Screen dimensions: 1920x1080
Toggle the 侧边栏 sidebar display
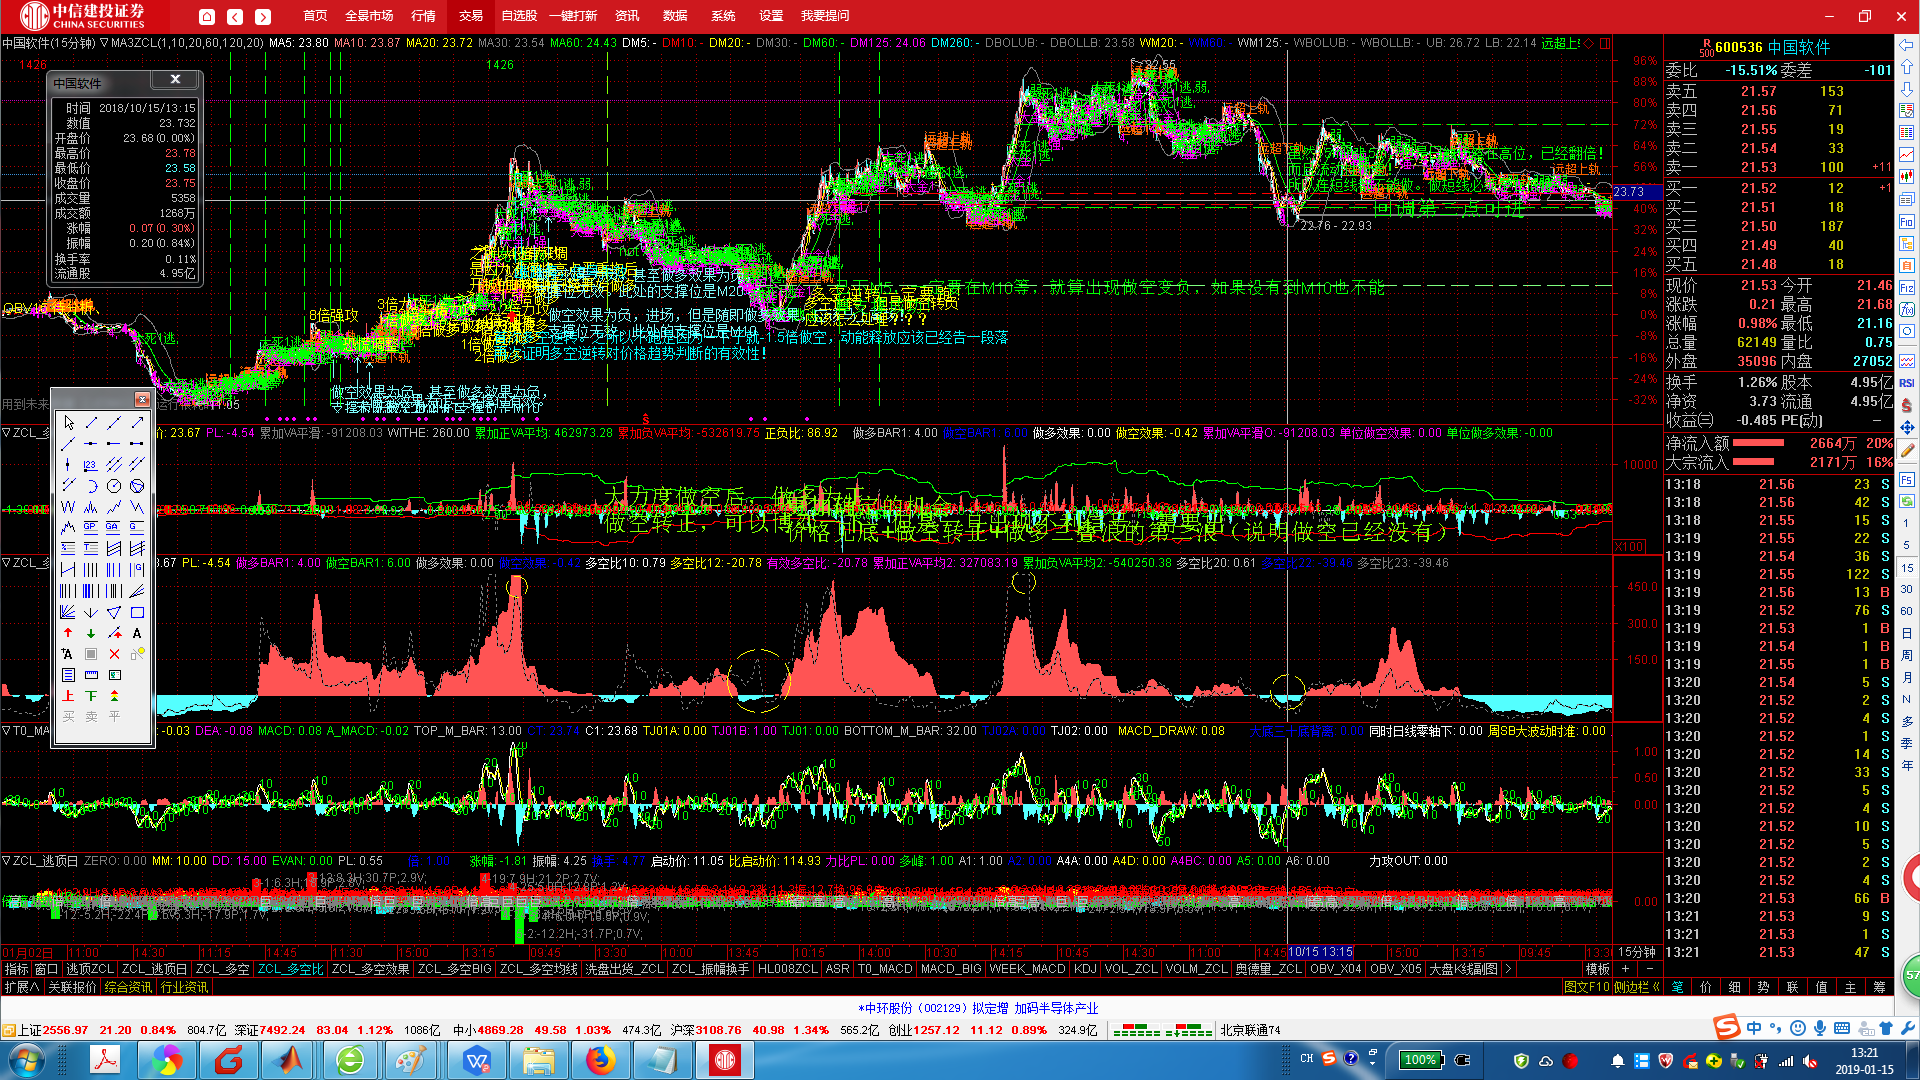click(x=1637, y=987)
